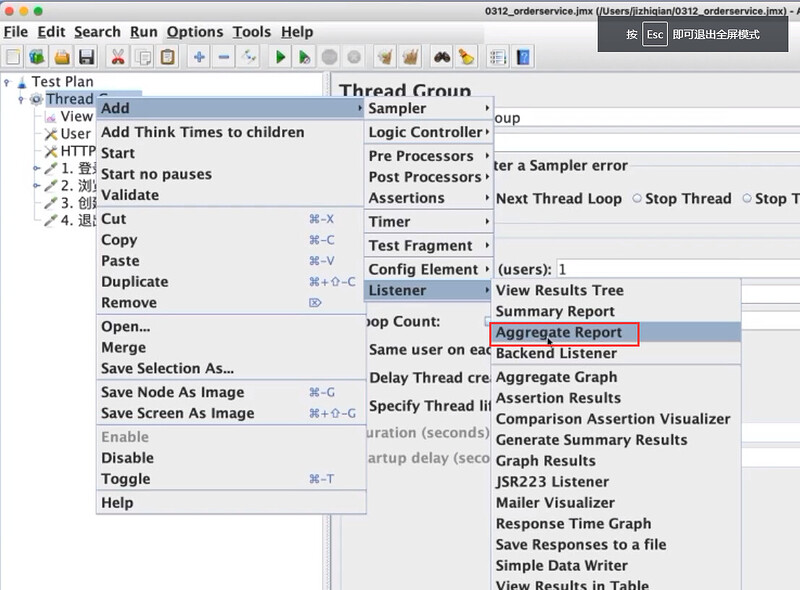This screenshot has height=590, width=800.
Task: Click the Clear broom toolbar icon
Action: click(385, 57)
